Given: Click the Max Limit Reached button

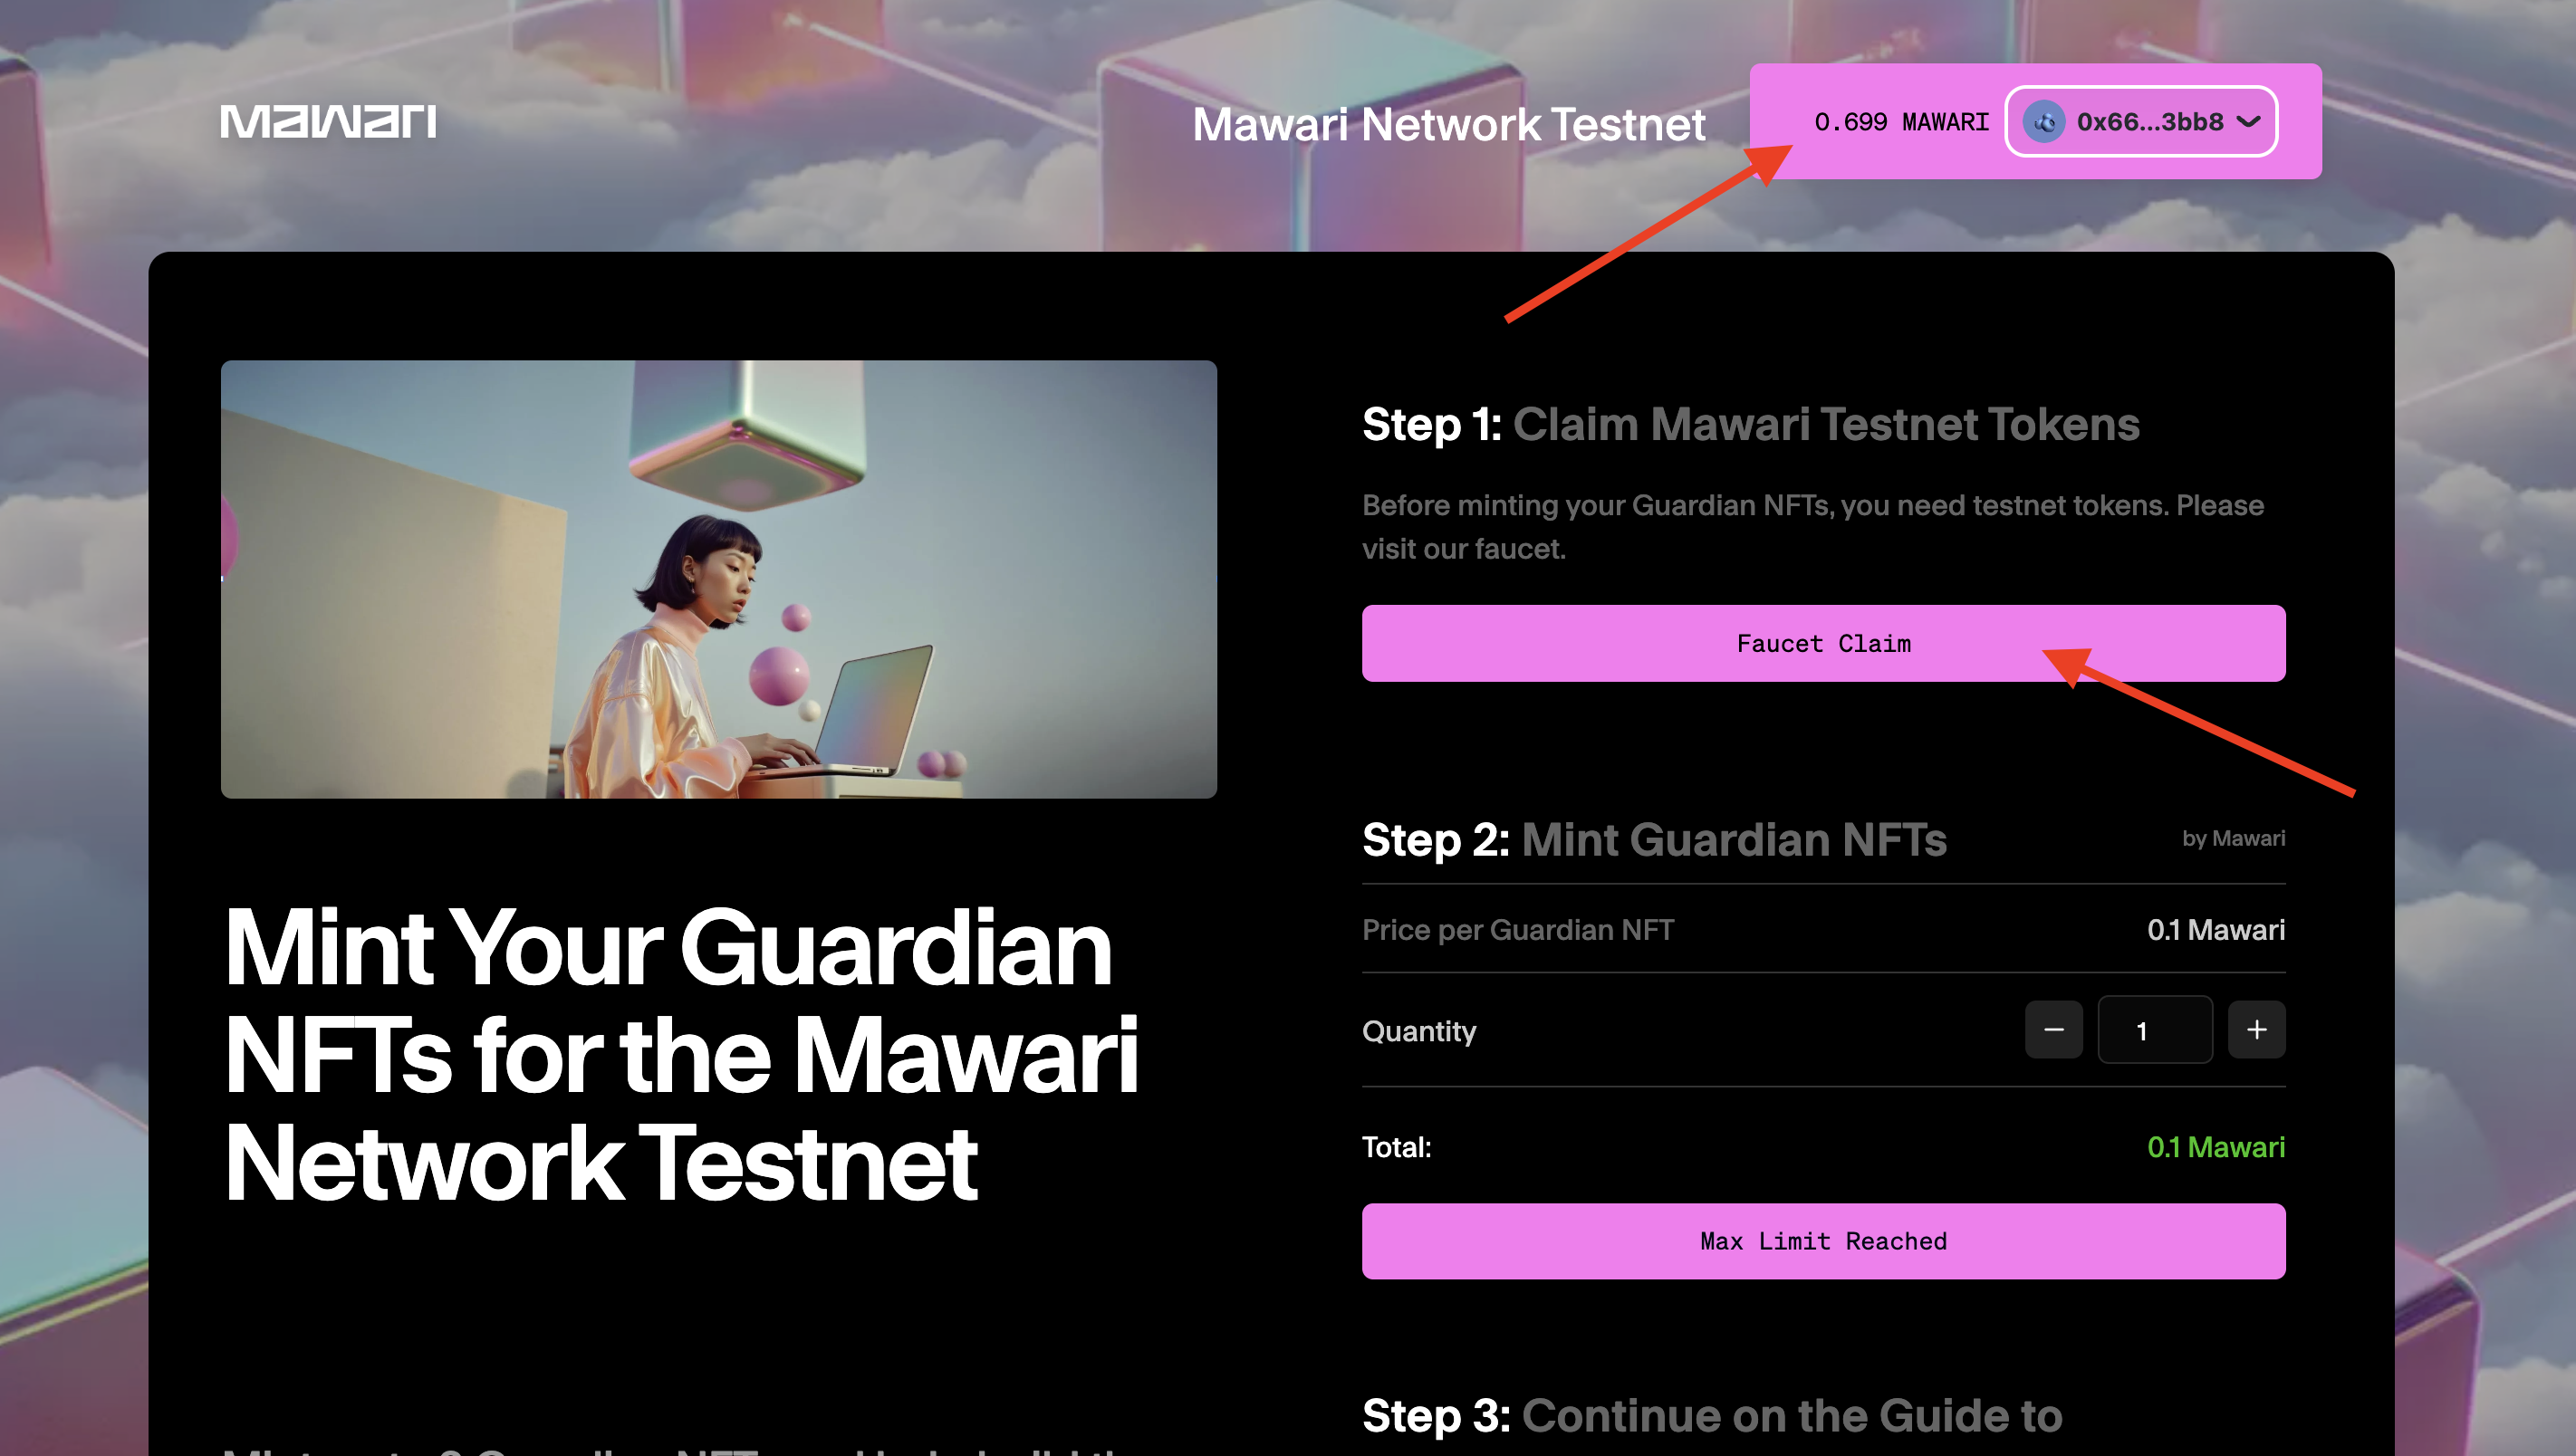Looking at the screenshot, I should [x=1823, y=1241].
